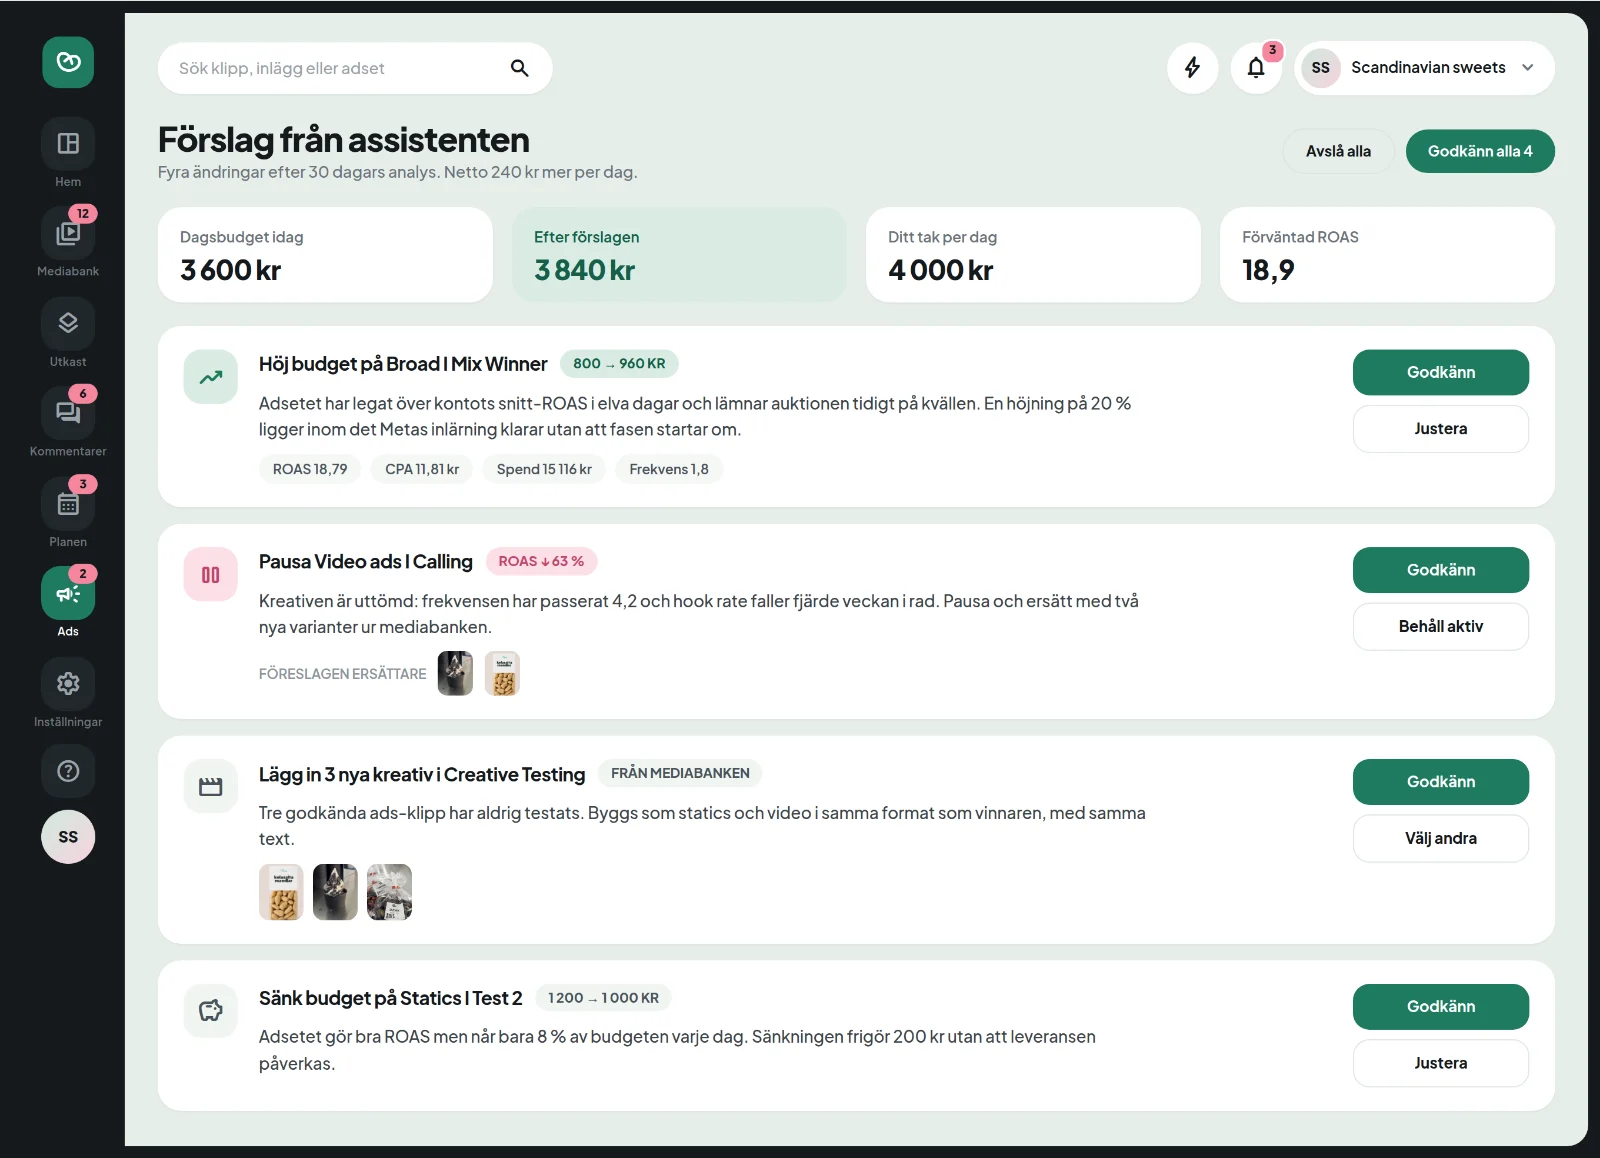Click the trending-up icon on Höj budget card
Screen dimensions: 1600x1158
pyautogui.click(x=211, y=377)
